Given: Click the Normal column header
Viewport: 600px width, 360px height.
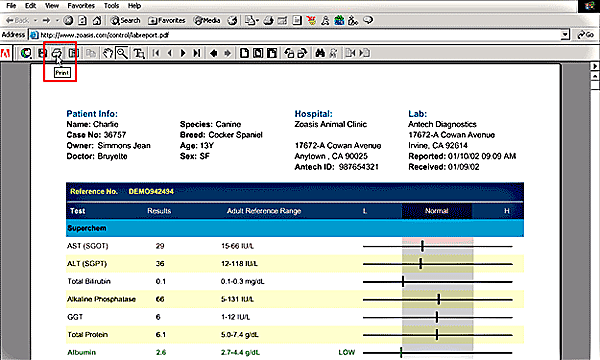Looking at the screenshot, I should [x=437, y=211].
